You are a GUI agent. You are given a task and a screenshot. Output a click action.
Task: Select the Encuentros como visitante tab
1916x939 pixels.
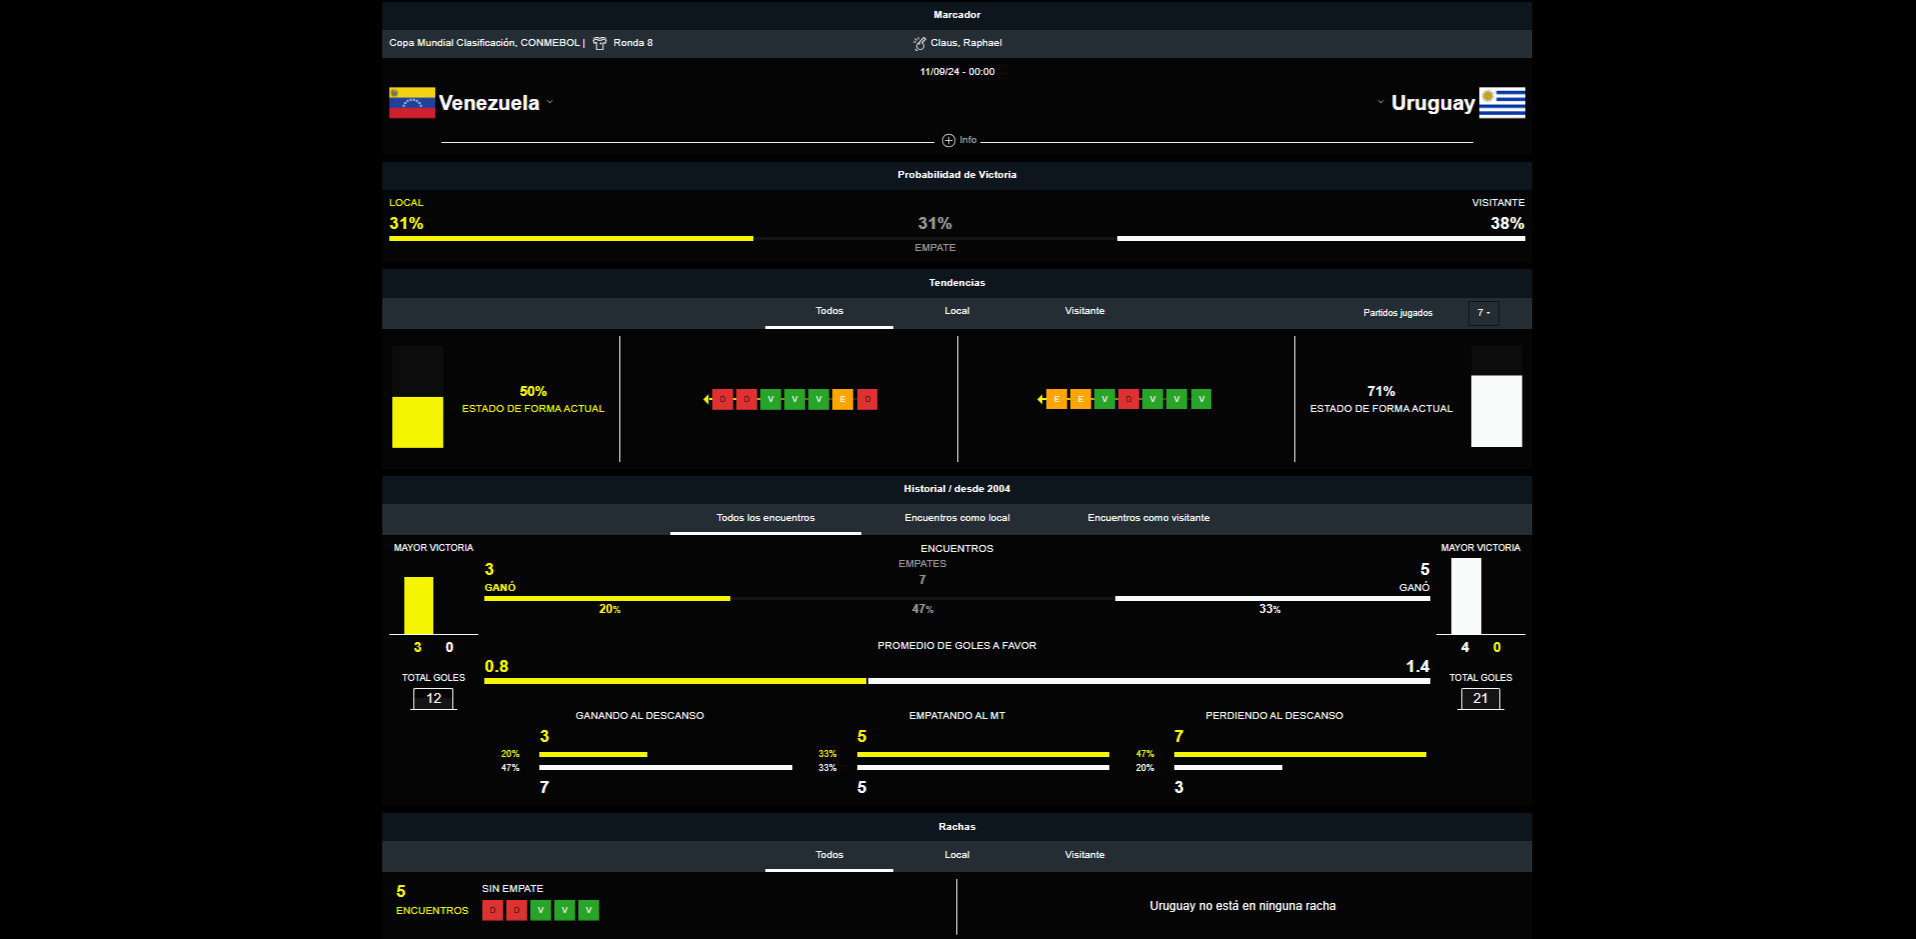1148,518
